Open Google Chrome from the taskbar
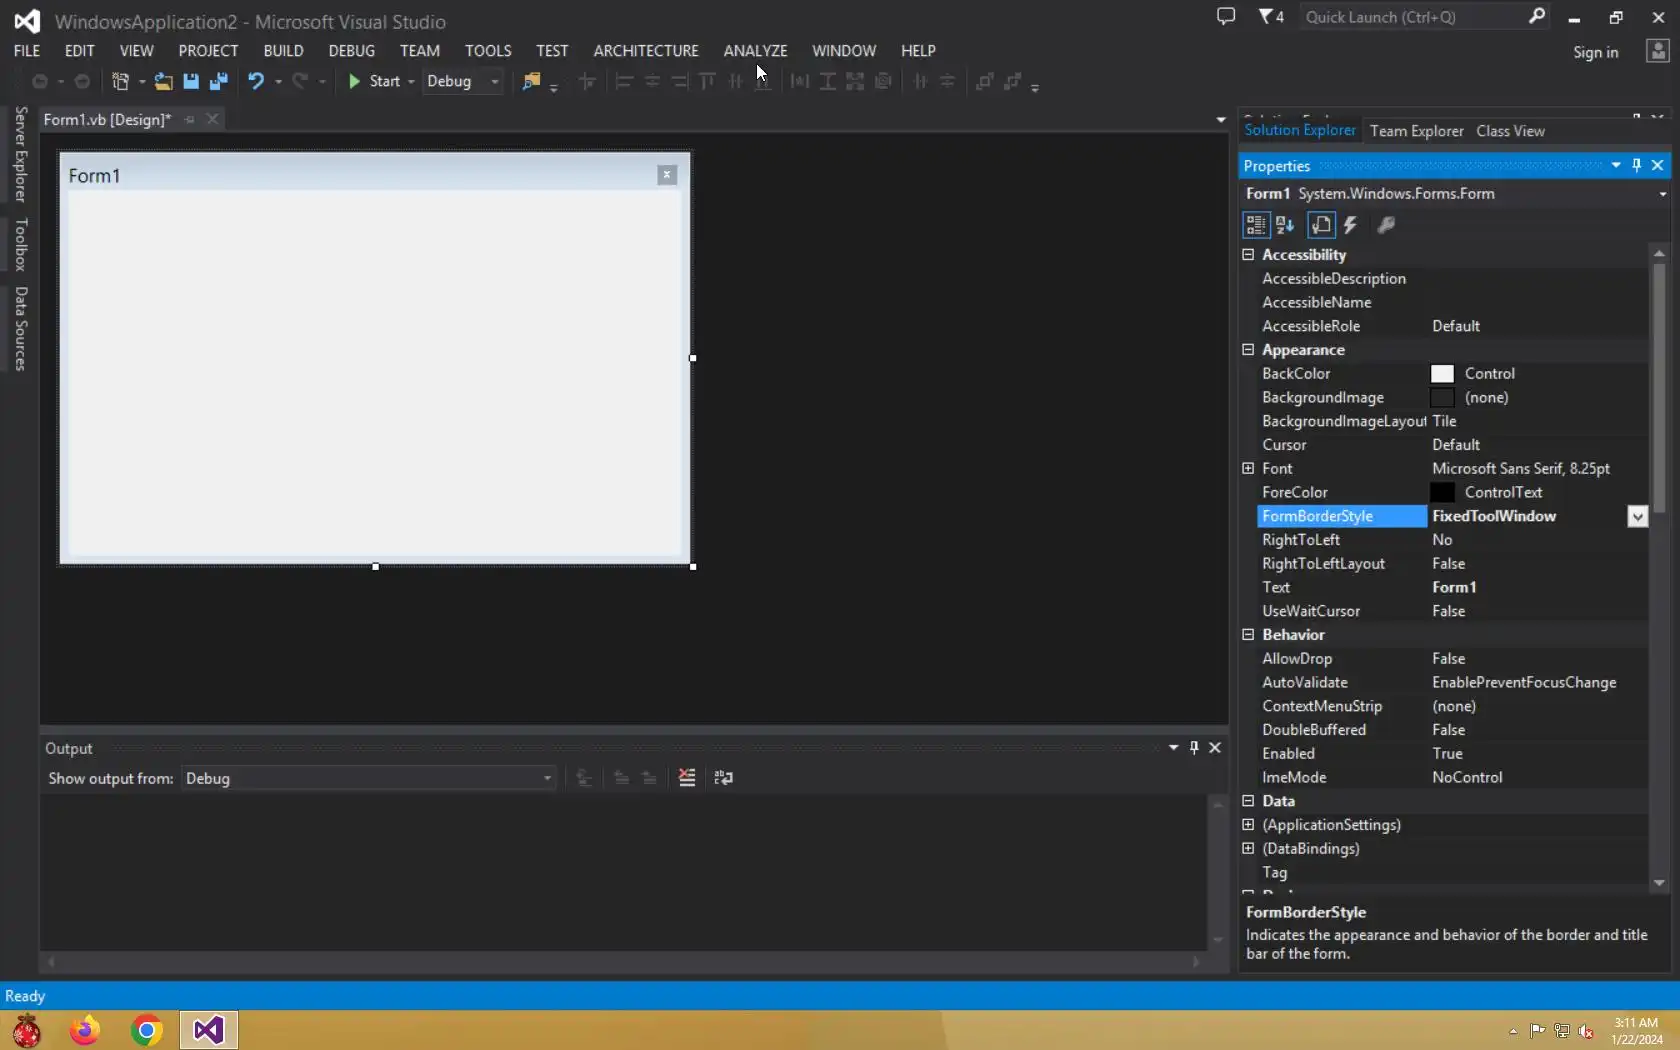 (146, 1030)
